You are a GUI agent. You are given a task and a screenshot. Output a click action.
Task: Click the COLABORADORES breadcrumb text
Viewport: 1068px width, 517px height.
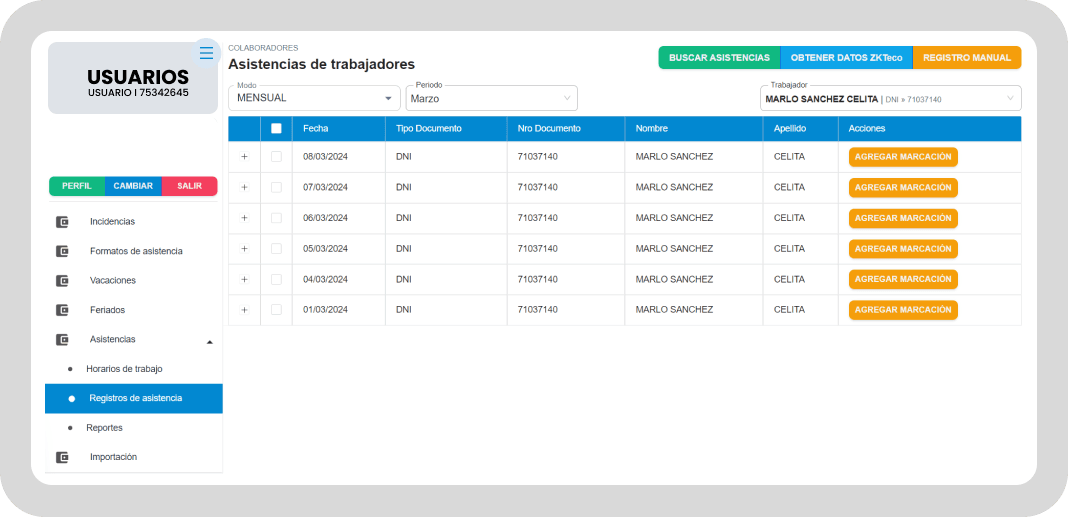pyautogui.click(x=263, y=48)
